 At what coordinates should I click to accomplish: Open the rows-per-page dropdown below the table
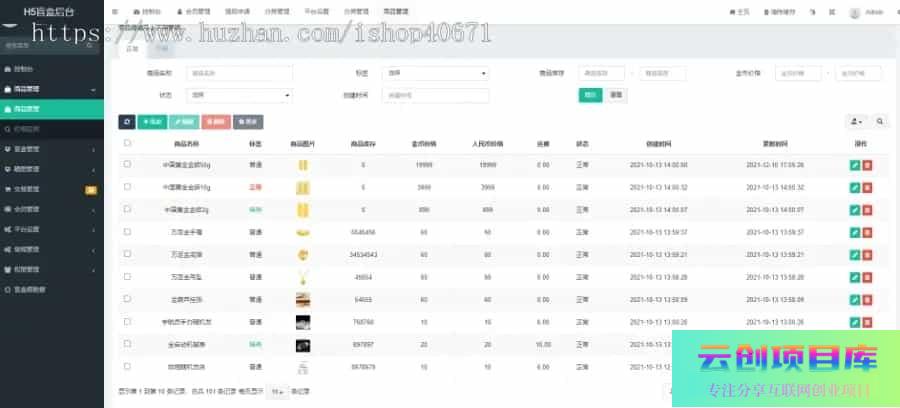click(x=276, y=392)
